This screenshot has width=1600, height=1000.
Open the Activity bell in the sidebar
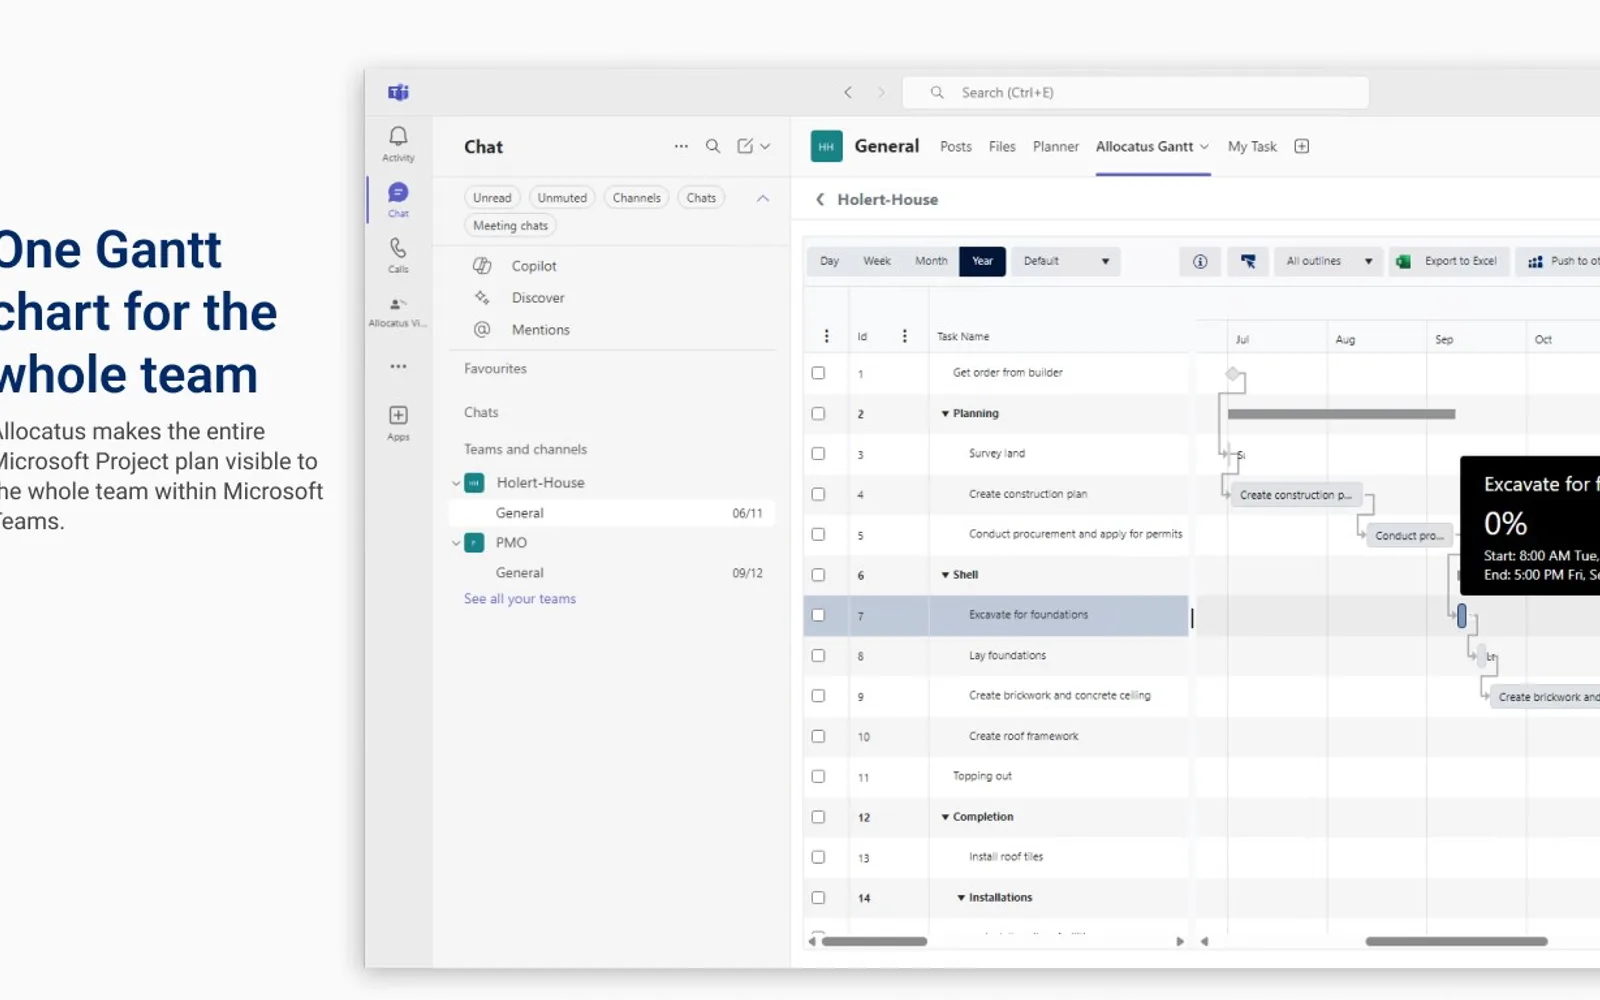pyautogui.click(x=398, y=143)
